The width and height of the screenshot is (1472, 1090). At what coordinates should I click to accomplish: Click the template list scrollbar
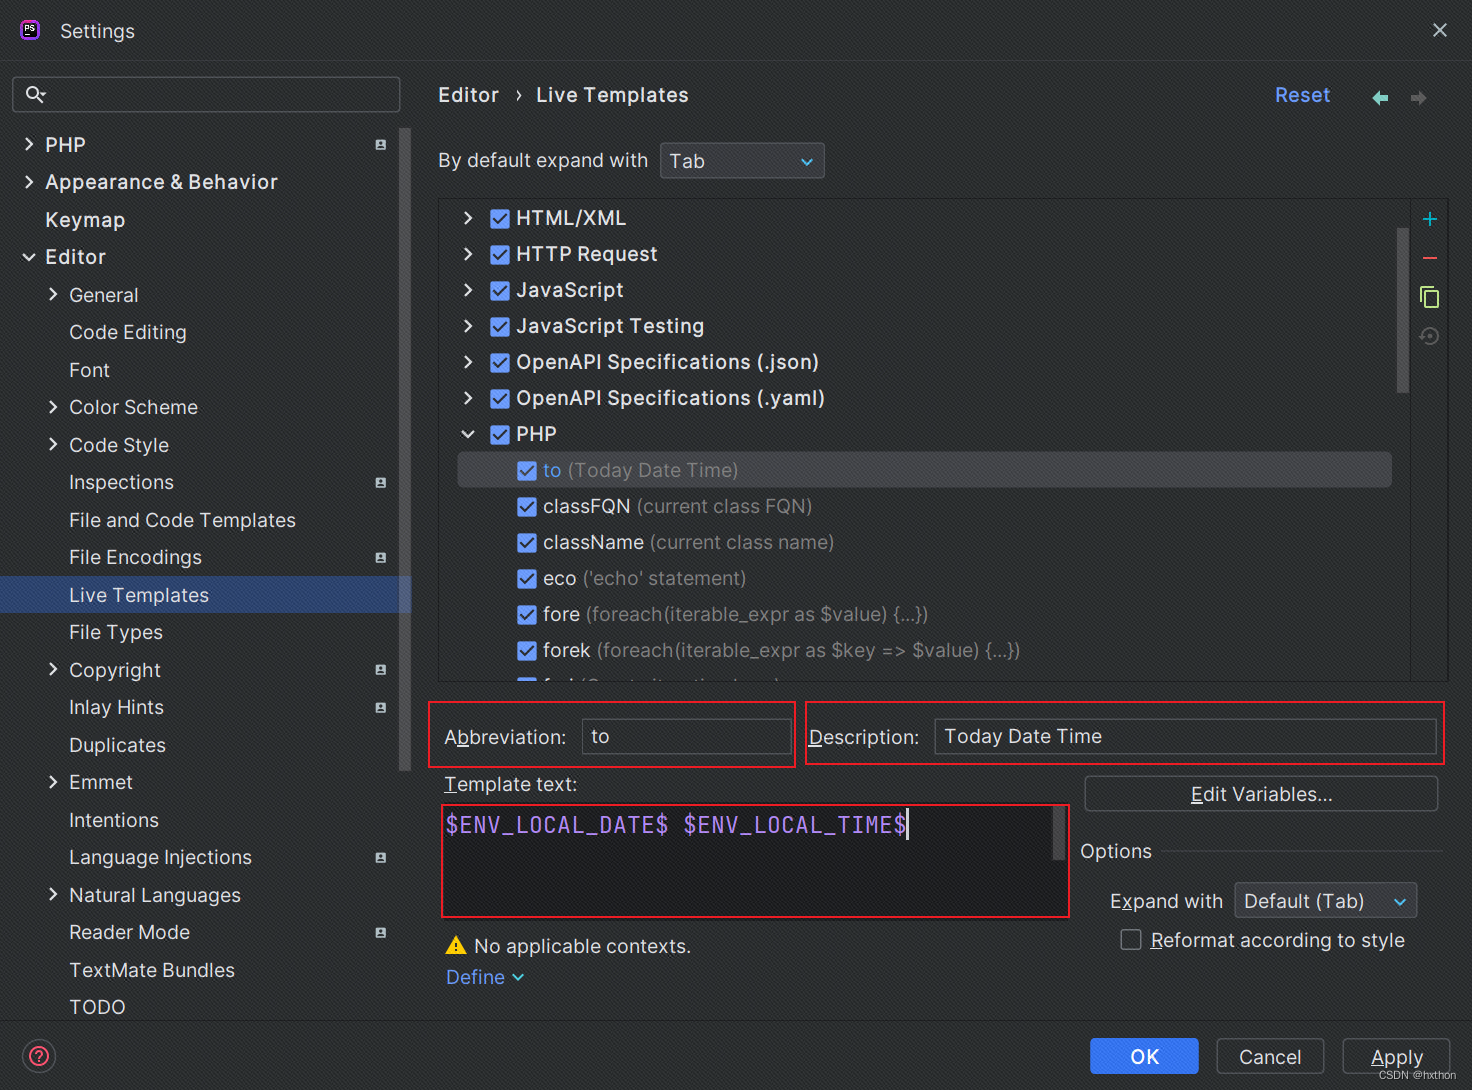(1402, 310)
